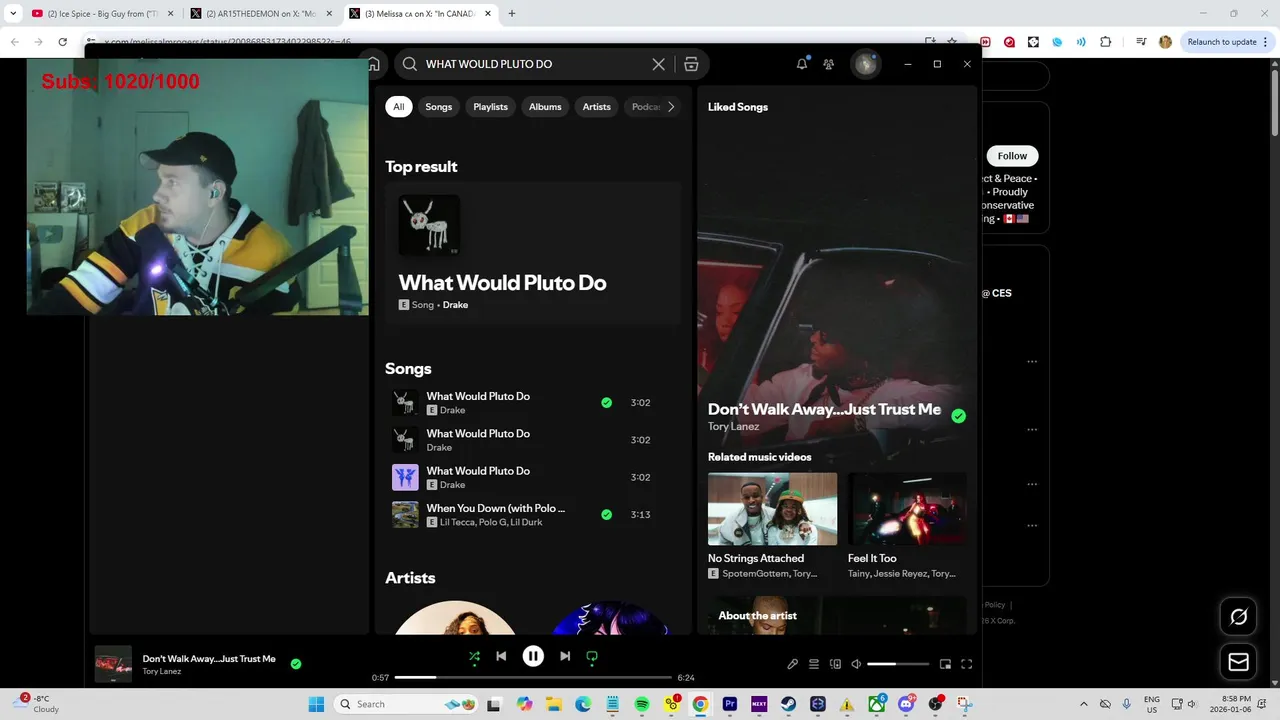Switch to AR15THEDEMON on X tab
1280x720 pixels.
tap(260, 14)
